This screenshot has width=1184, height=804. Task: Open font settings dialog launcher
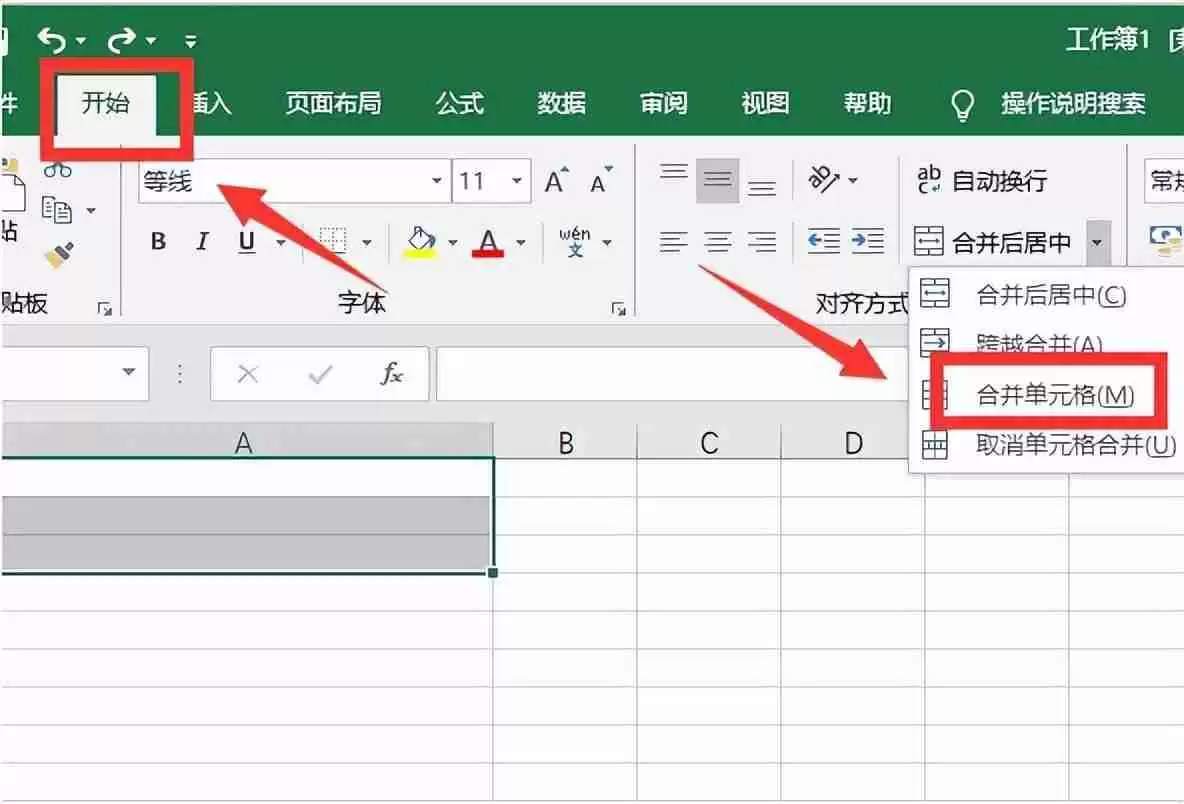(x=618, y=308)
